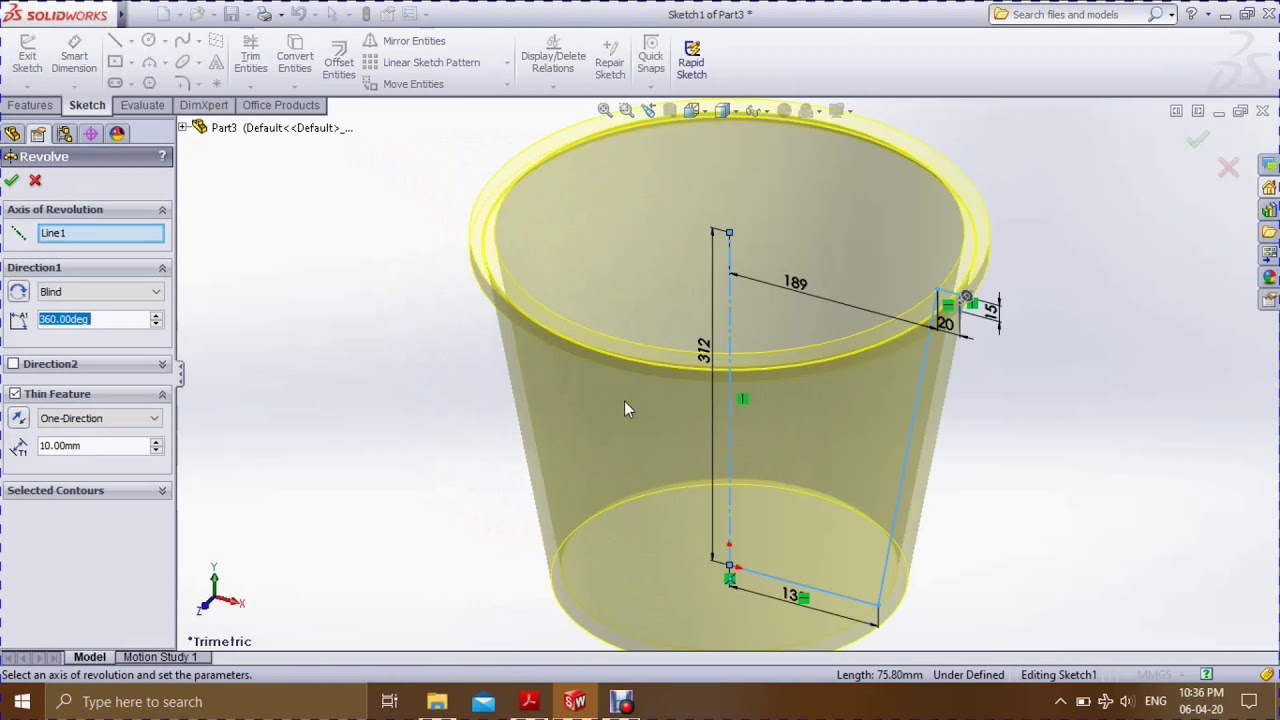1280x720 pixels.
Task: Click the Search files and models box
Action: pos(1078,14)
